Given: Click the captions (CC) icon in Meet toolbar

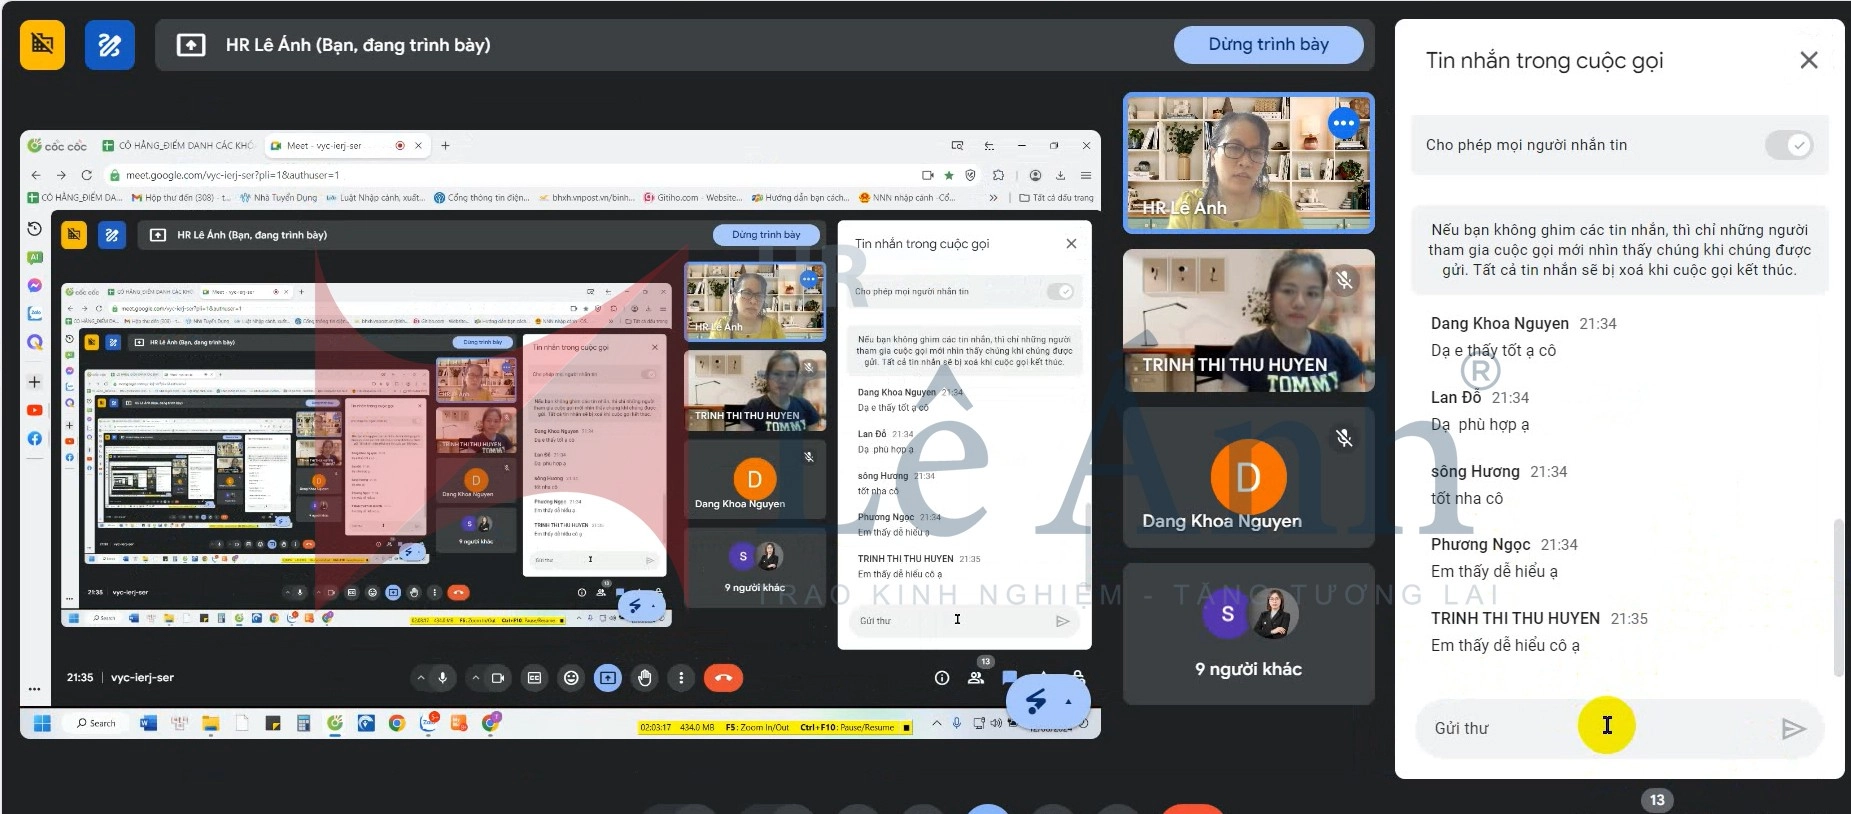Looking at the screenshot, I should (534, 678).
